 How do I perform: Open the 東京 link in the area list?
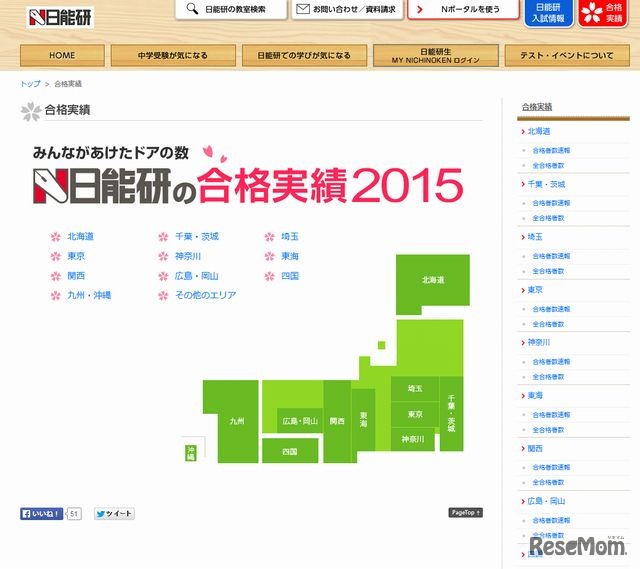[76, 256]
